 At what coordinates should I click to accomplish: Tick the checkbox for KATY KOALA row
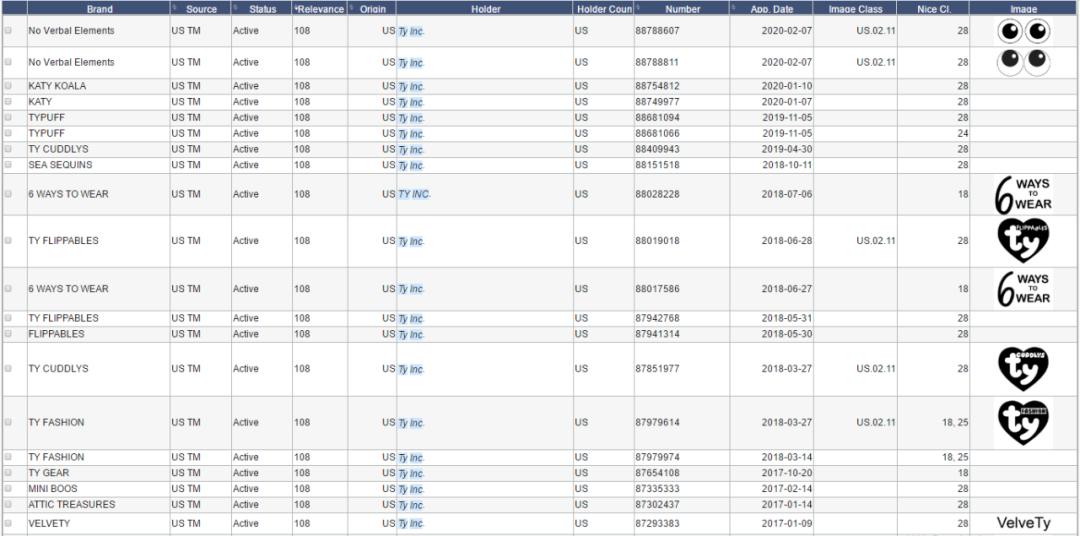coord(8,86)
